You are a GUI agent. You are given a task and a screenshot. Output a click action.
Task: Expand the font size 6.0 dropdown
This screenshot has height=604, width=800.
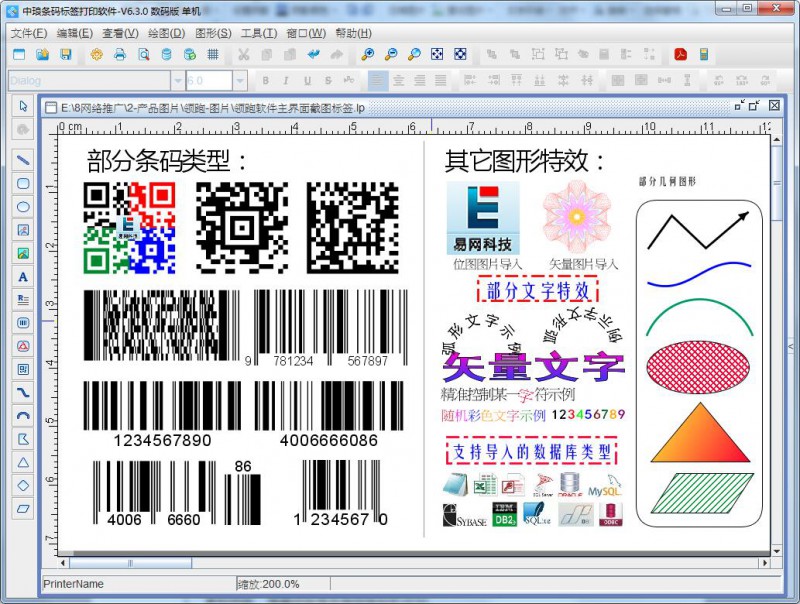pos(240,81)
